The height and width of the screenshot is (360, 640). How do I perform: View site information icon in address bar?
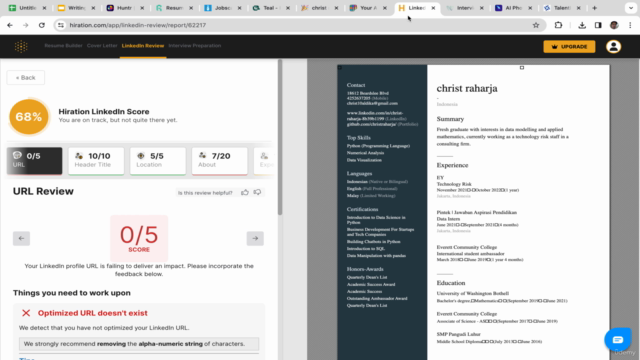pyautogui.click(x=61, y=25)
